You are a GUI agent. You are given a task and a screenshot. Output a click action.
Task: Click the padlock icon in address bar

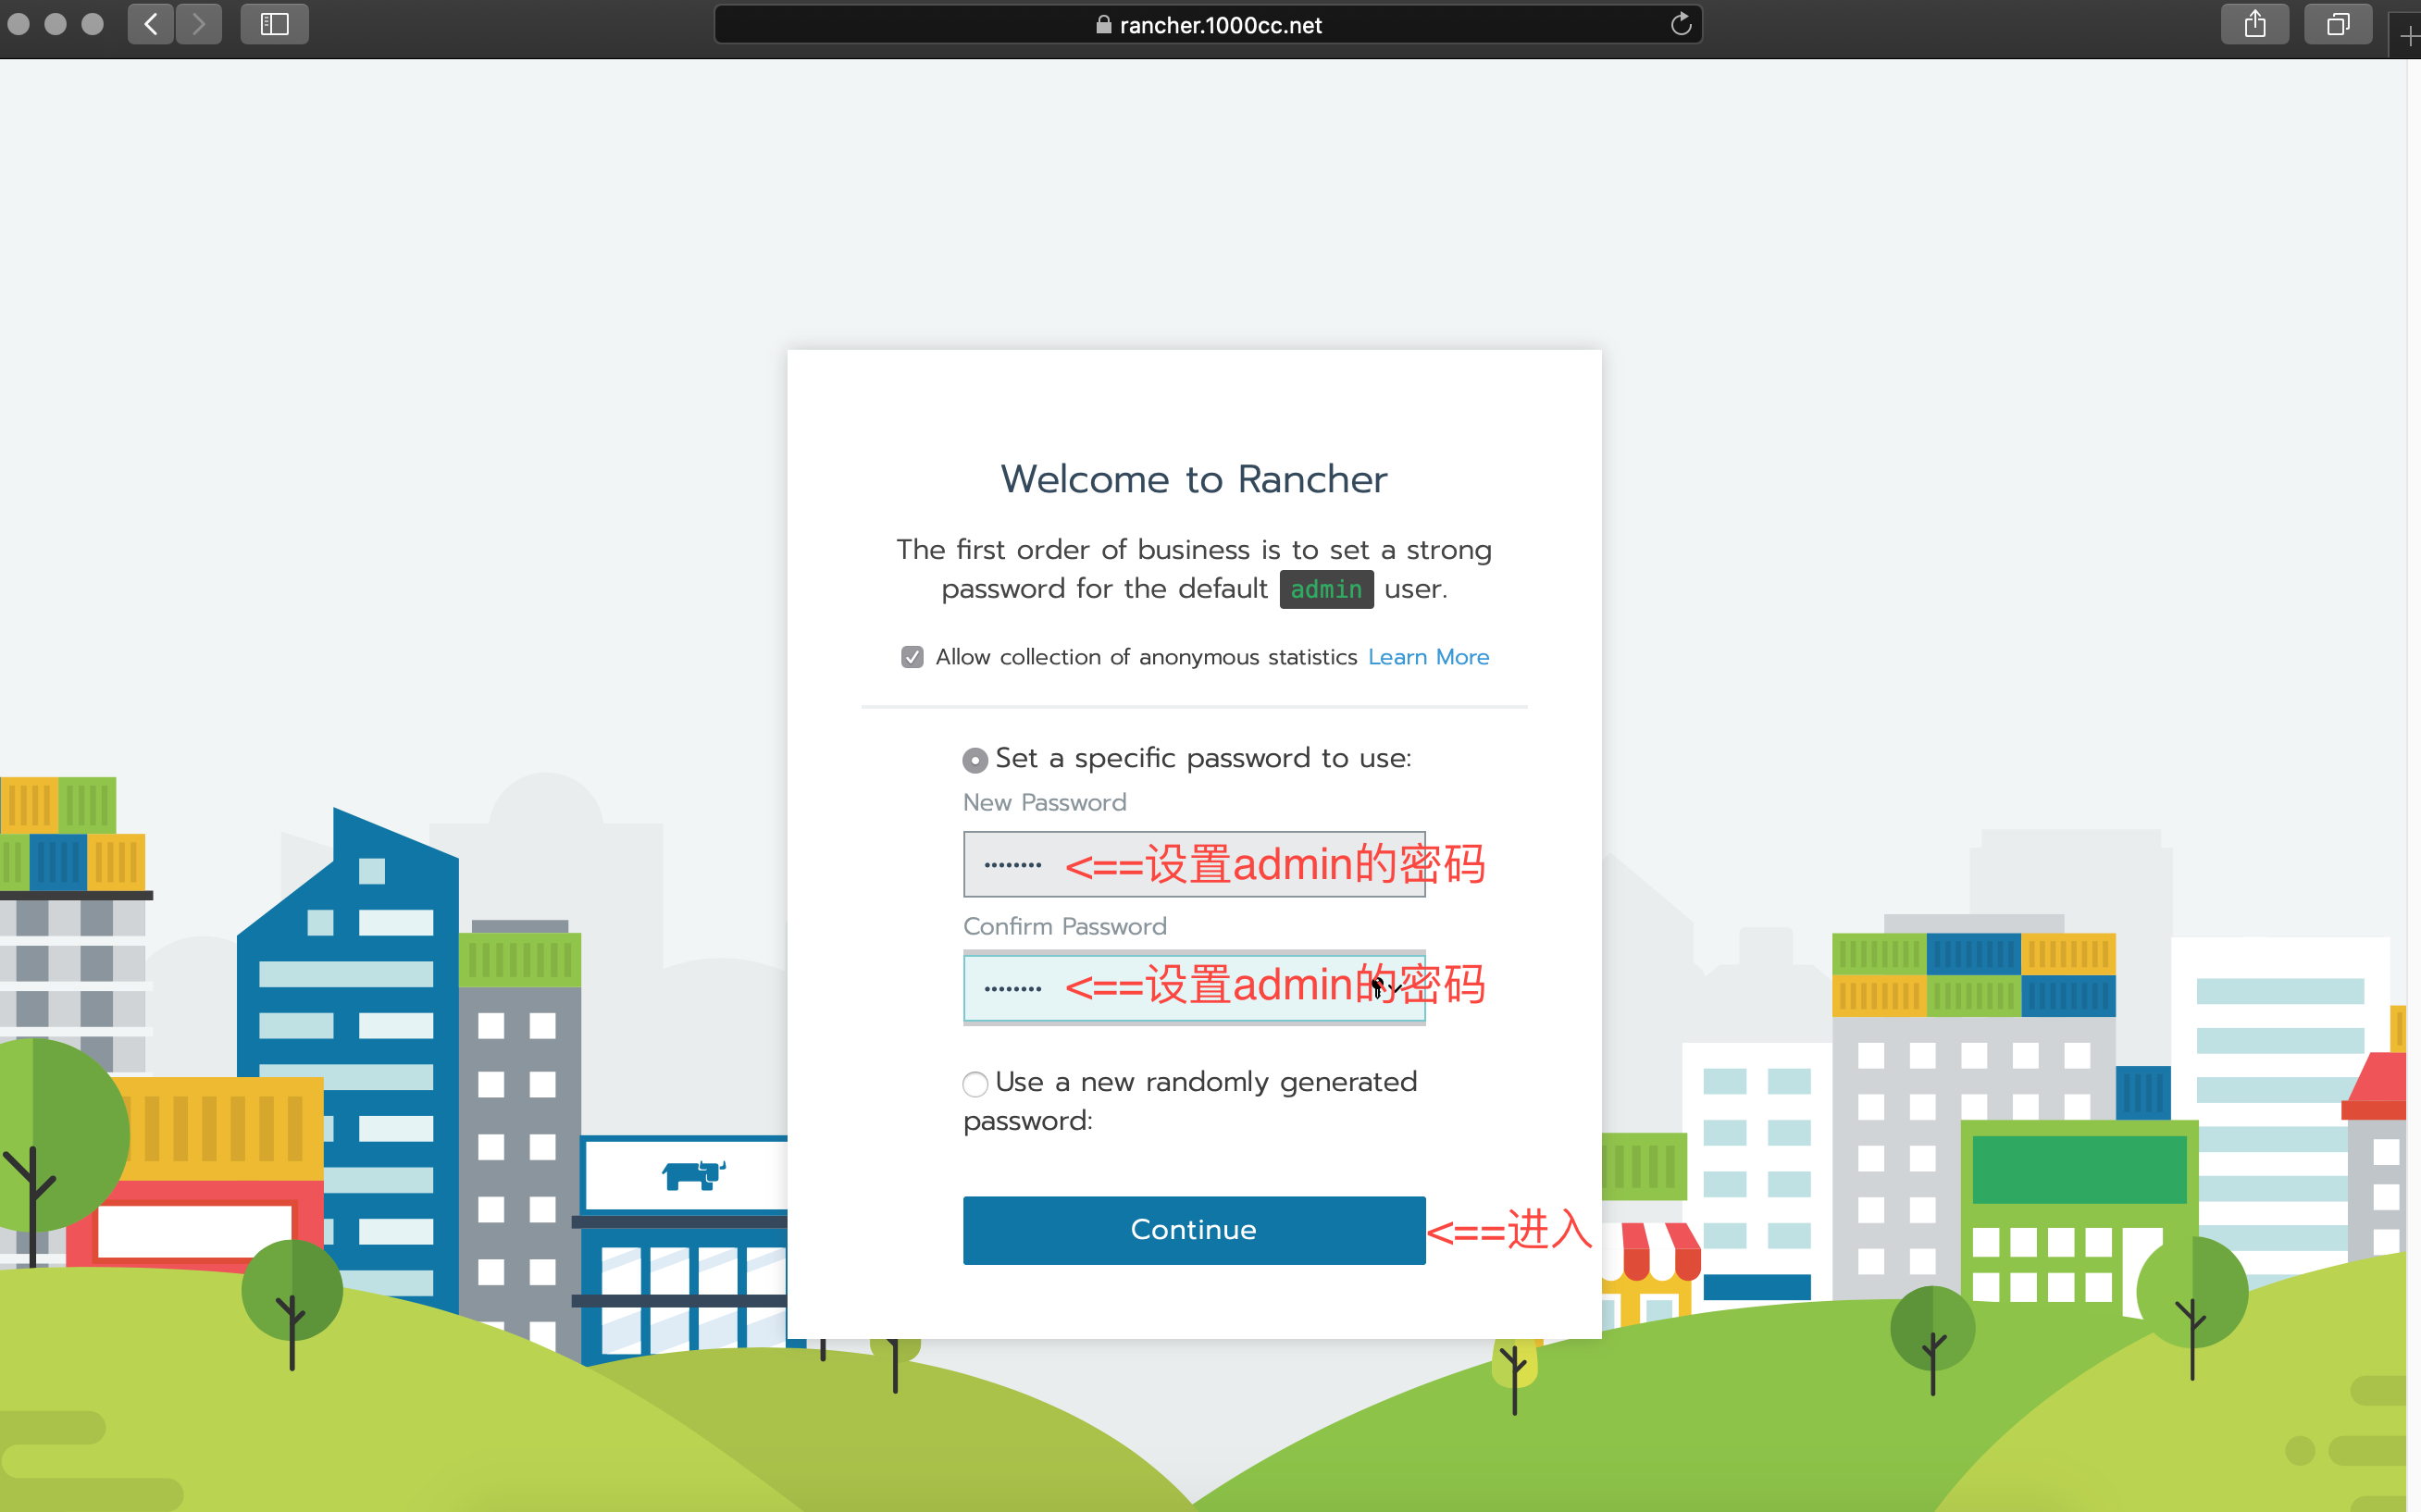pos(1103,25)
